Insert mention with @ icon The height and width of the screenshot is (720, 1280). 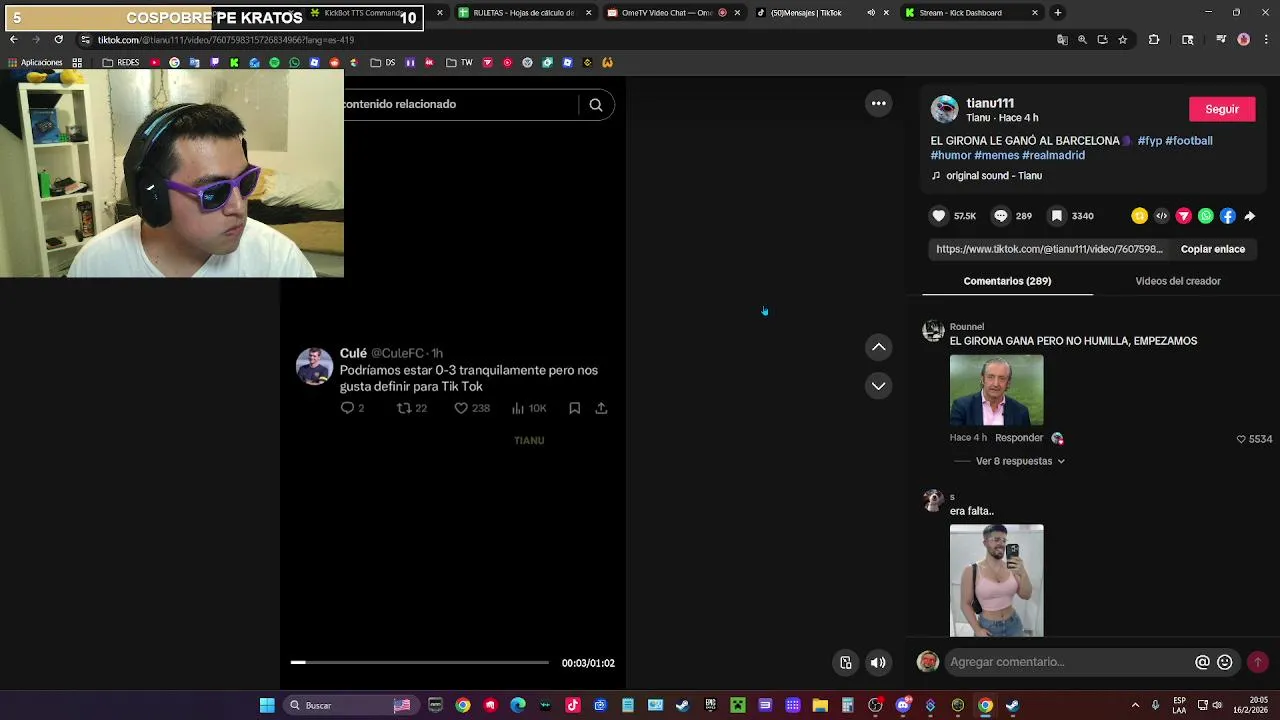coord(1203,662)
